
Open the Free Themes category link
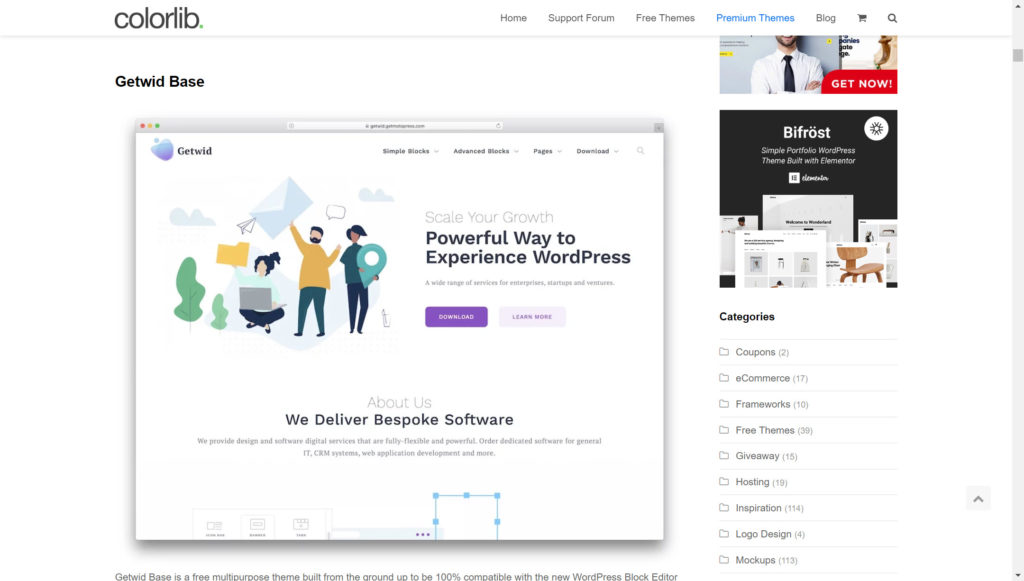pyautogui.click(x=765, y=430)
